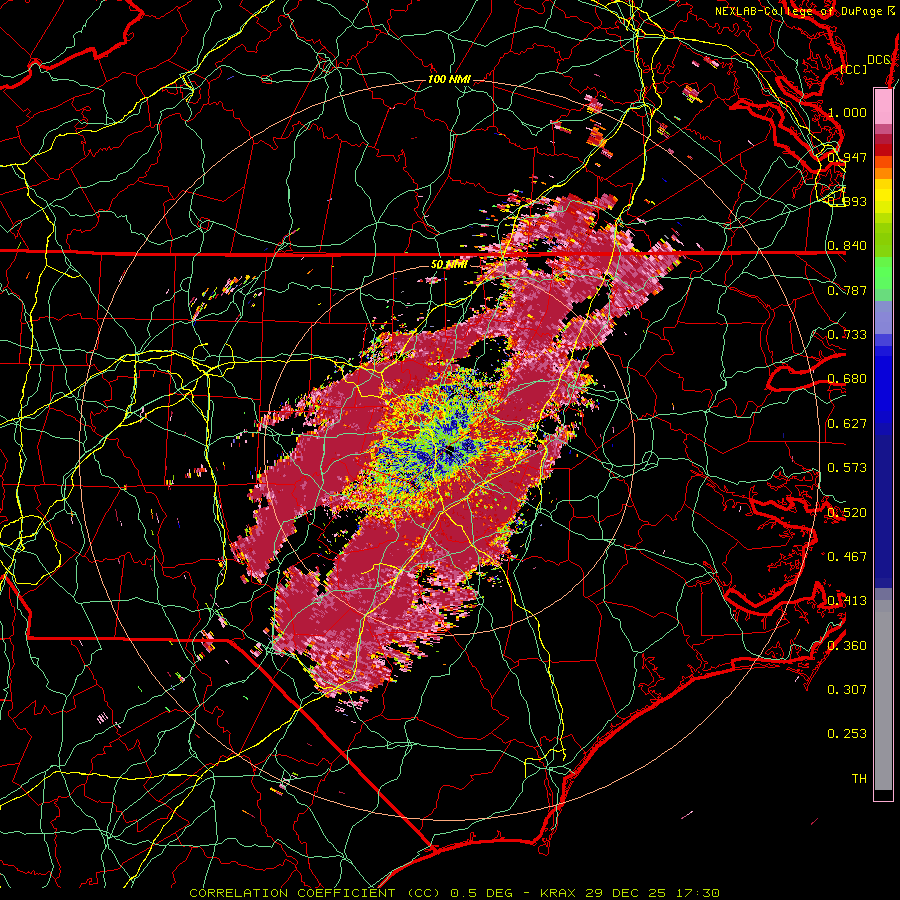Select the 1.000 color scale value
The height and width of the screenshot is (900, 900).
[x=847, y=112]
